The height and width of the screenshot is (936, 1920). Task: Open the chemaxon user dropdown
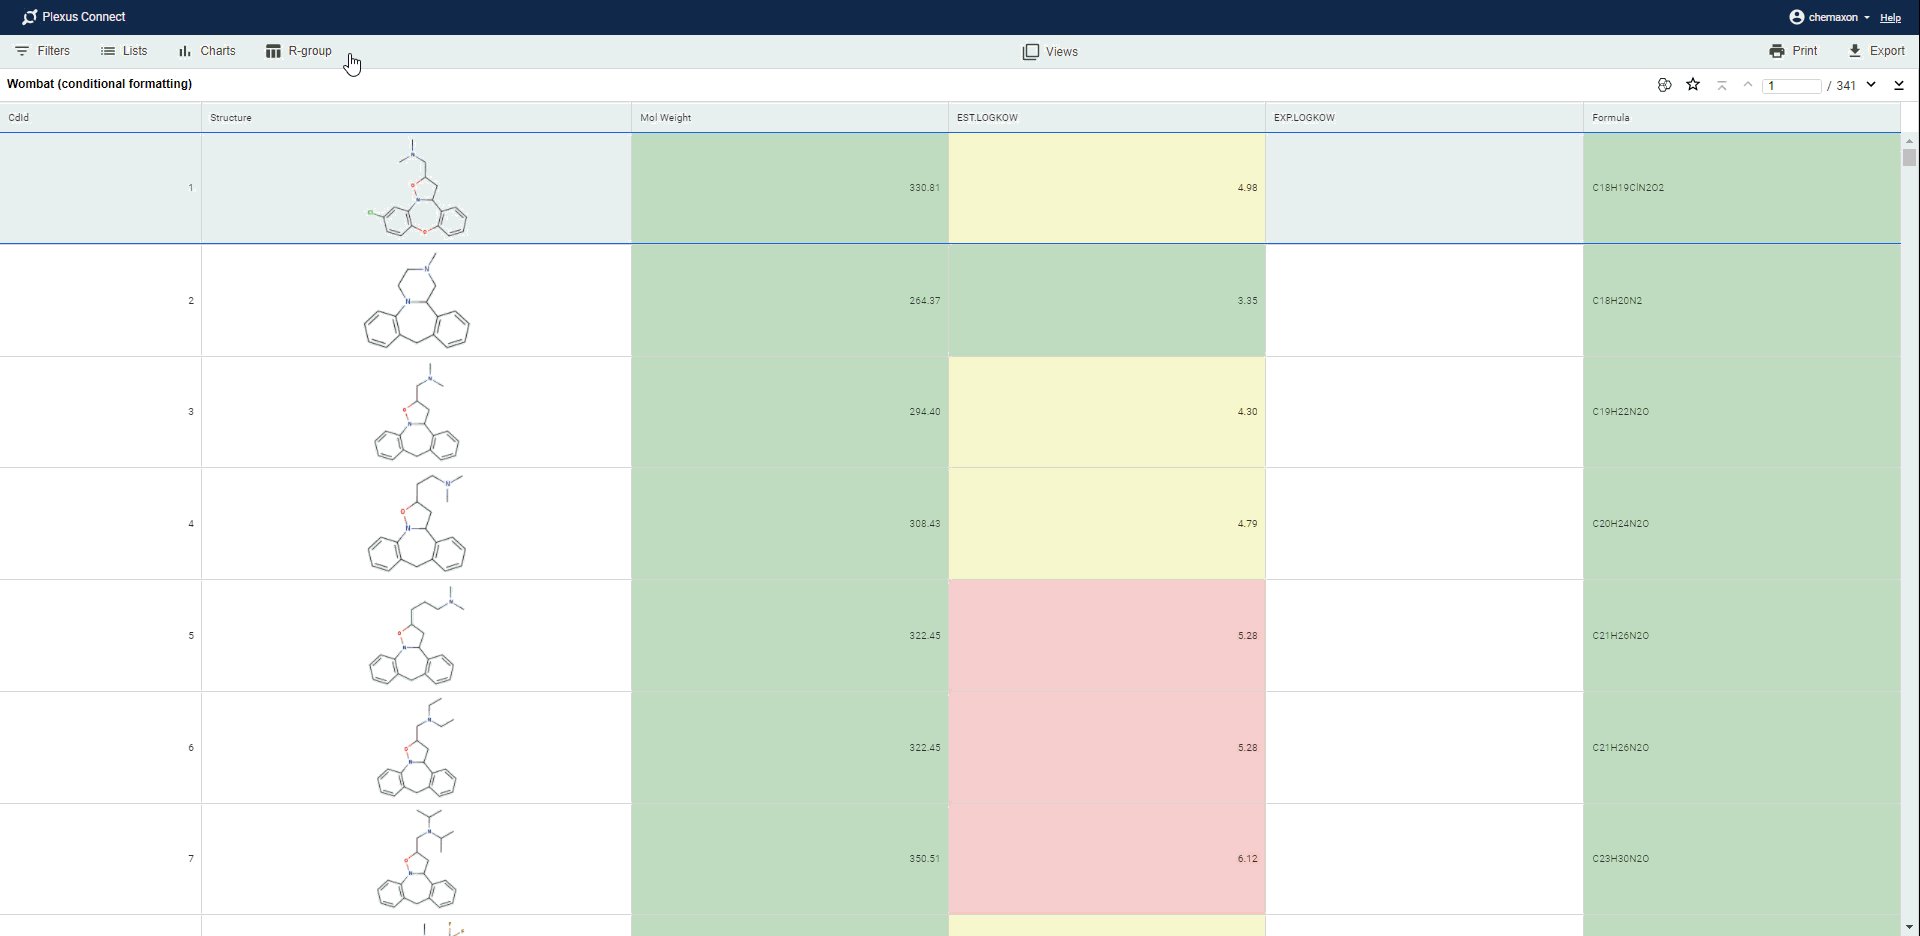(1829, 17)
